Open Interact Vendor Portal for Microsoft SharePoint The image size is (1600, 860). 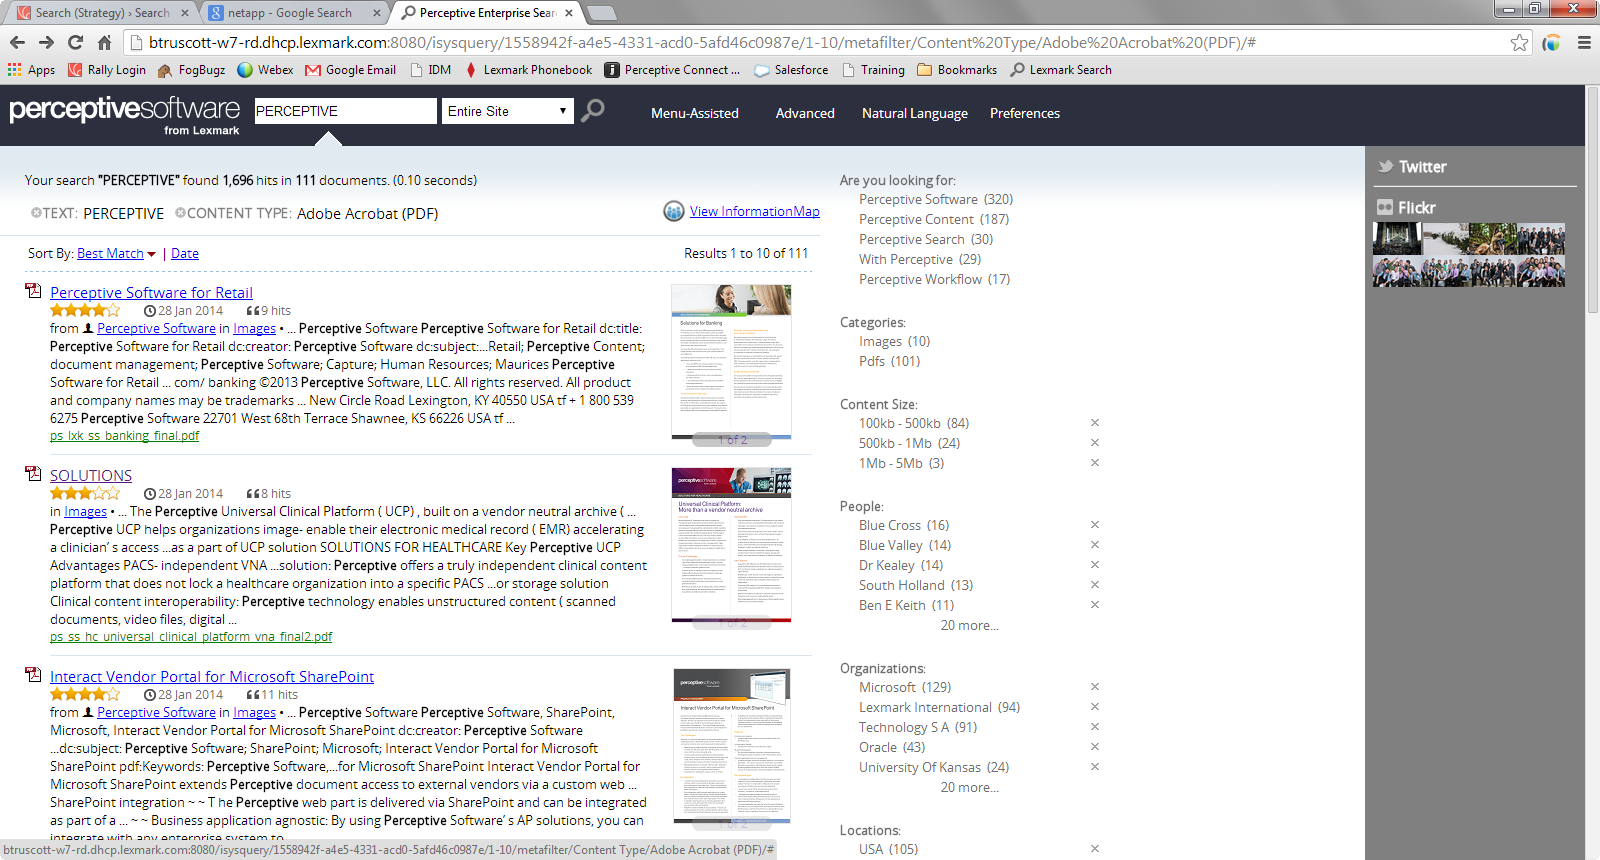coord(212,676)
